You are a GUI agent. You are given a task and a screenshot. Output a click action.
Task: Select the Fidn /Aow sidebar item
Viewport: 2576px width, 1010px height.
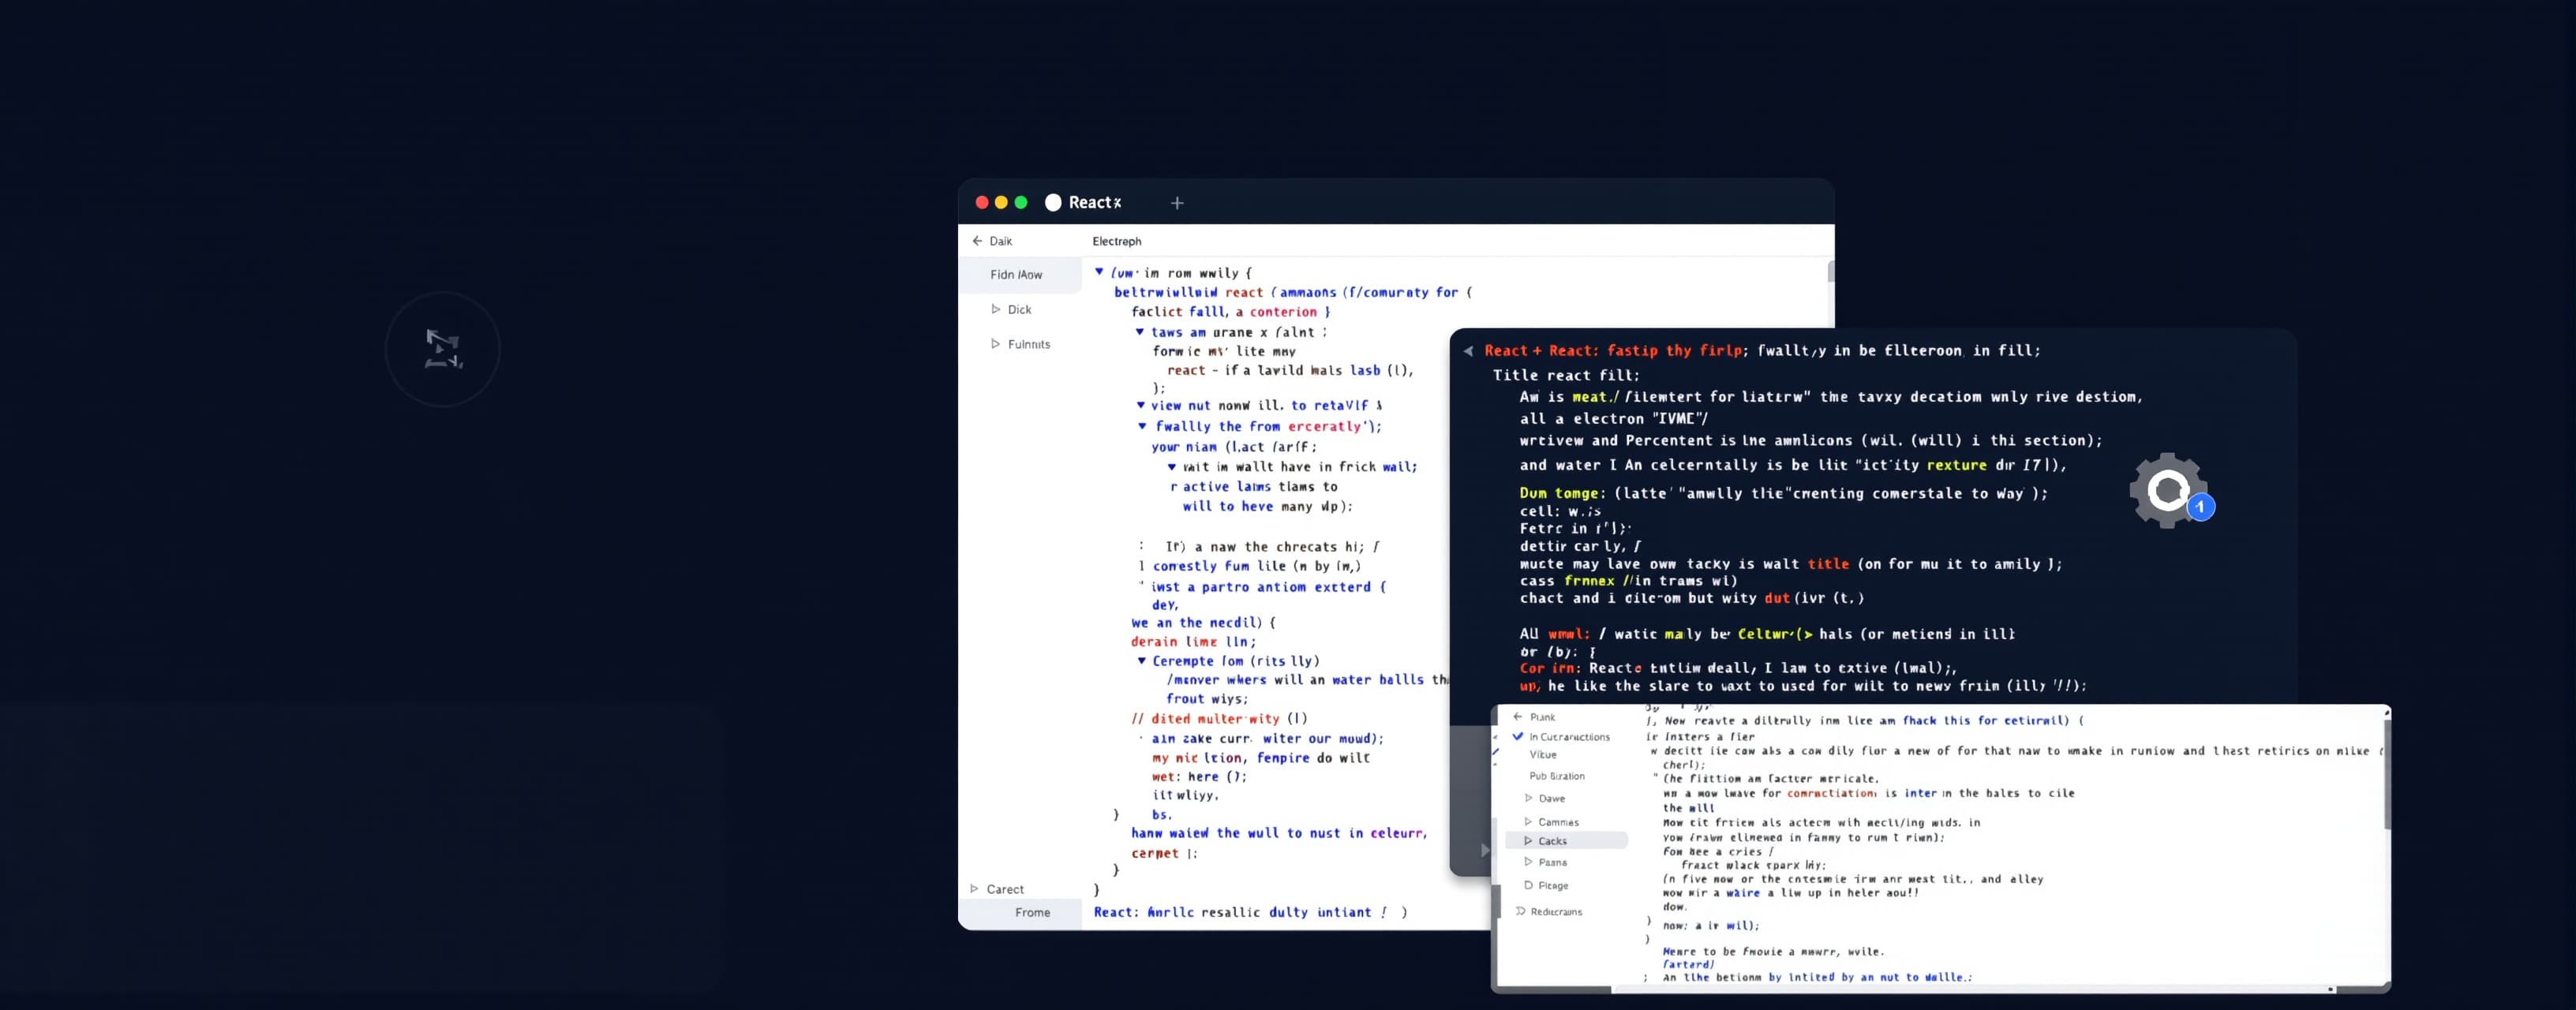1019,275
